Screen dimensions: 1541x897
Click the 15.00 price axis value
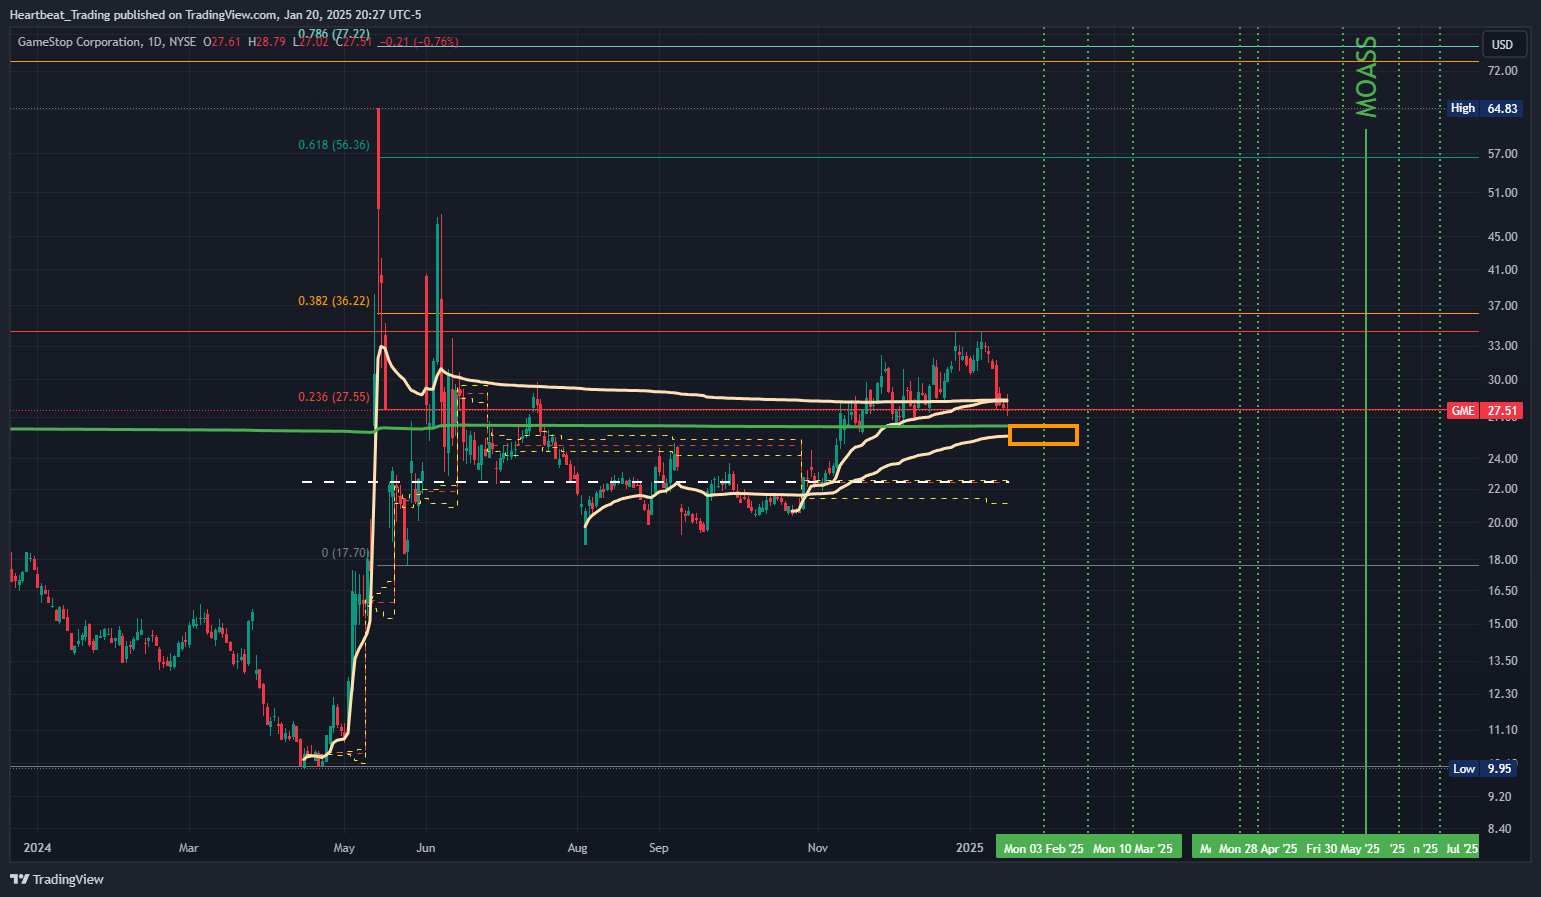[x=1502, y=624]
